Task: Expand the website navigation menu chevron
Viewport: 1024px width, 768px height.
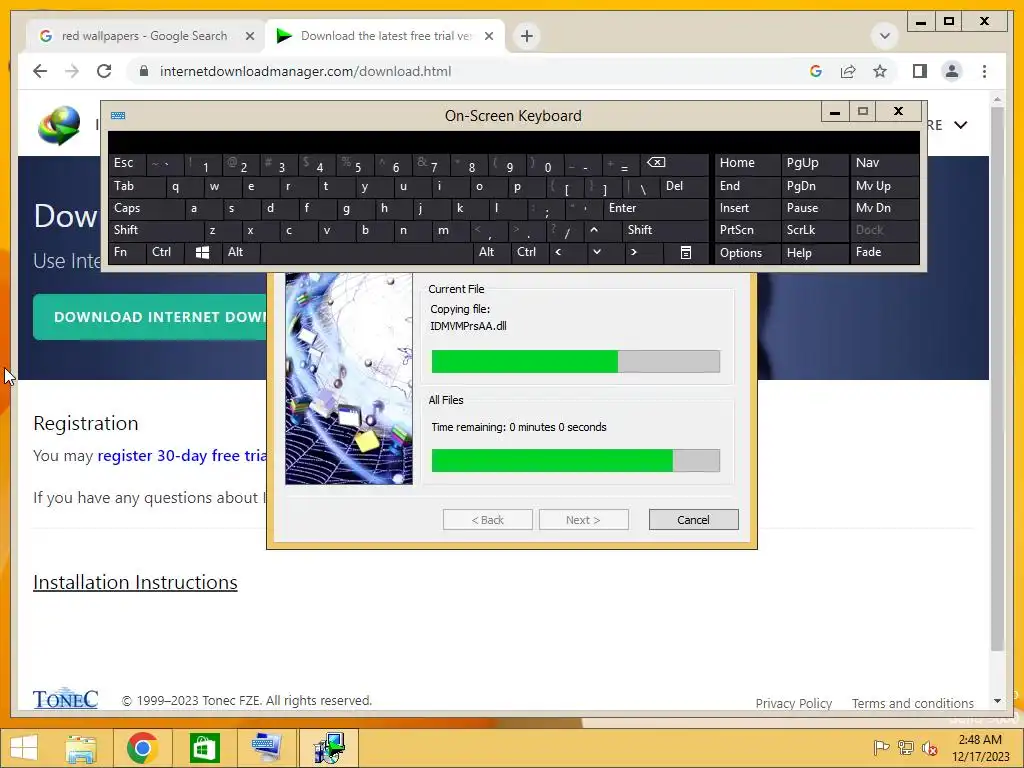Action: [961, 125]
